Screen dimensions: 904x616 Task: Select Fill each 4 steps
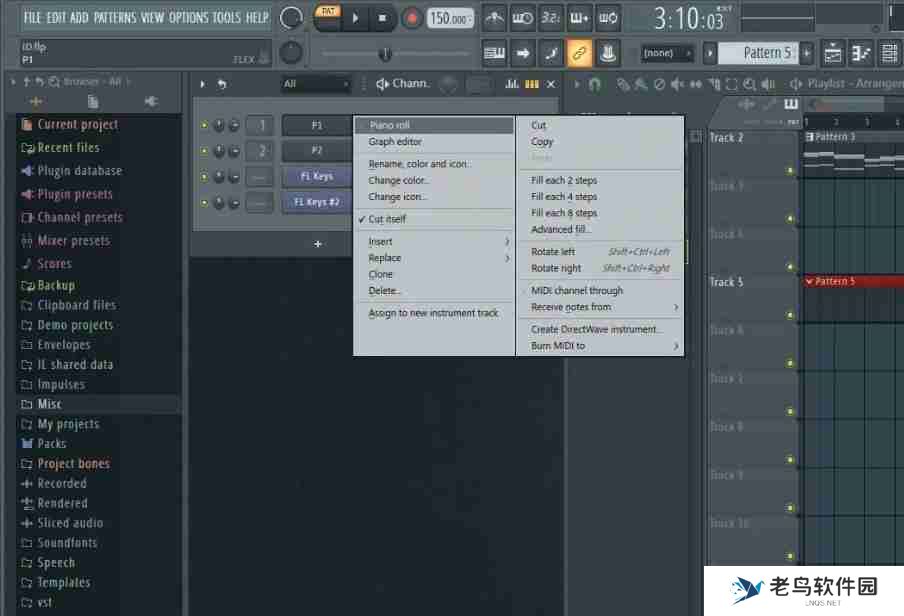pos(600,197)
